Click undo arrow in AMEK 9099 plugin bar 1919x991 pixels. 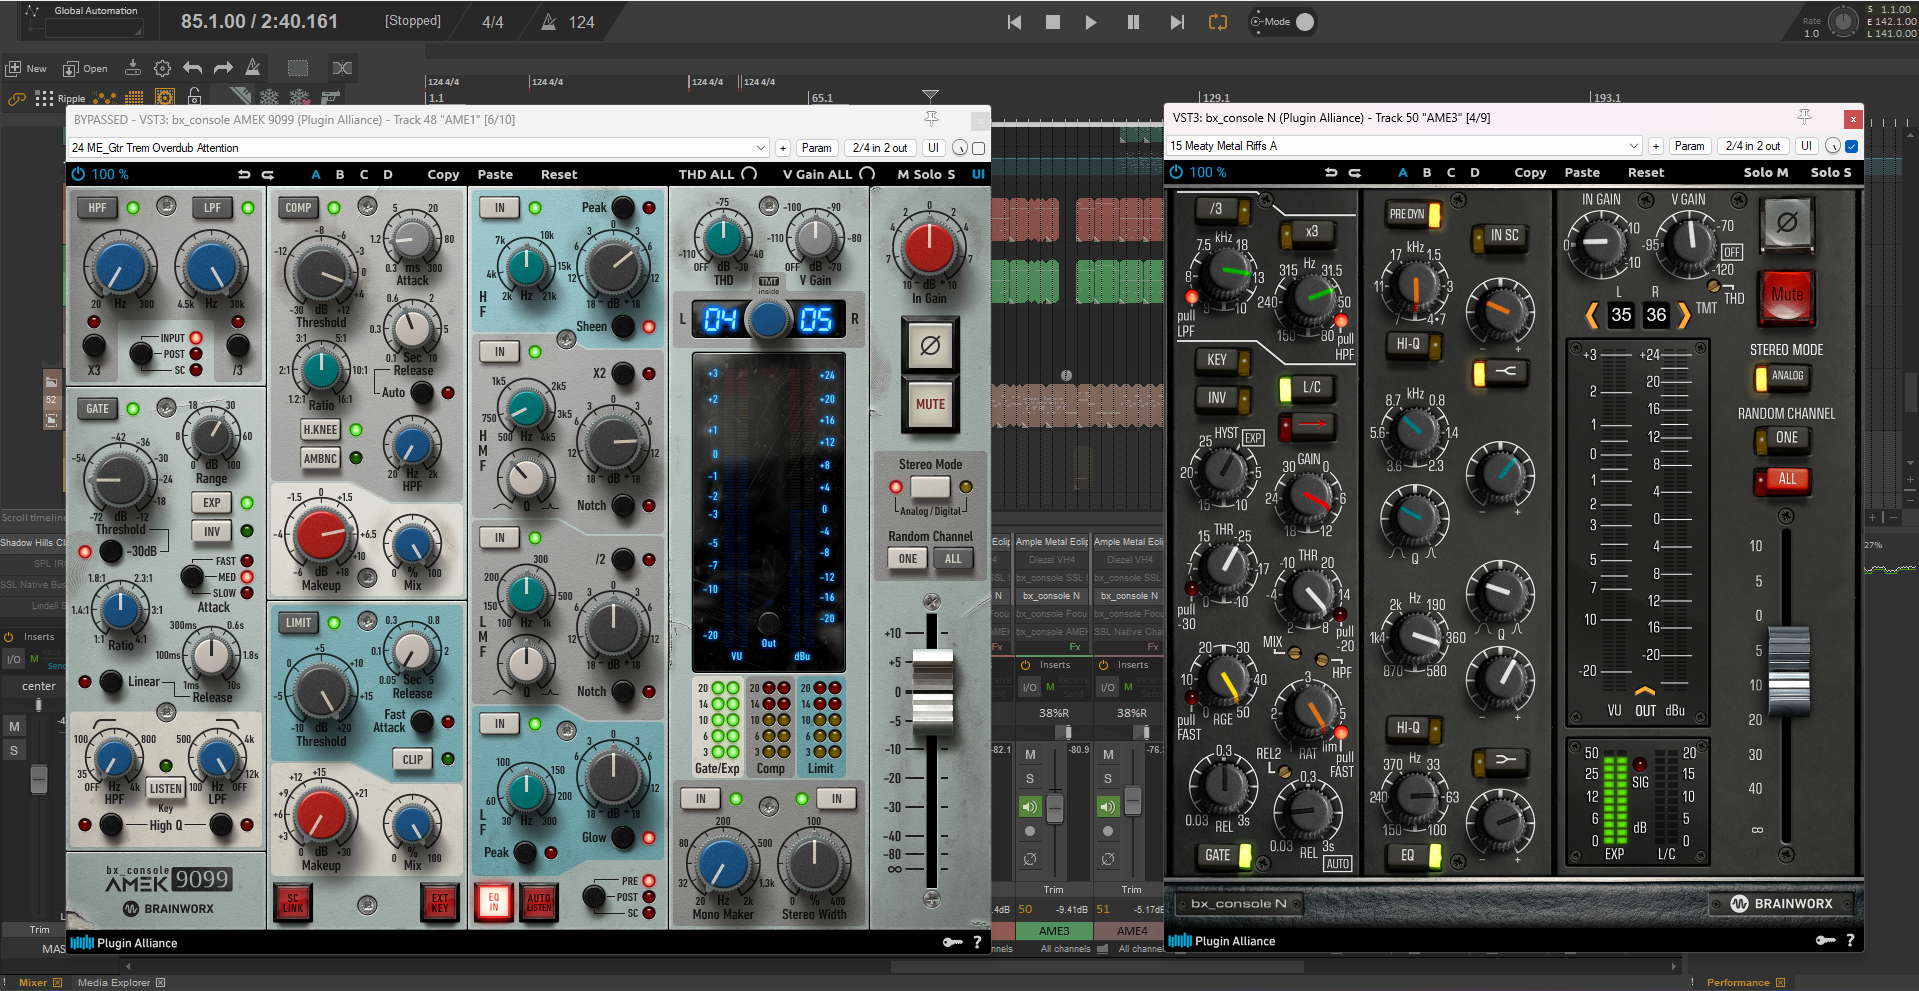pyautogui.click(x=244, y=174)
